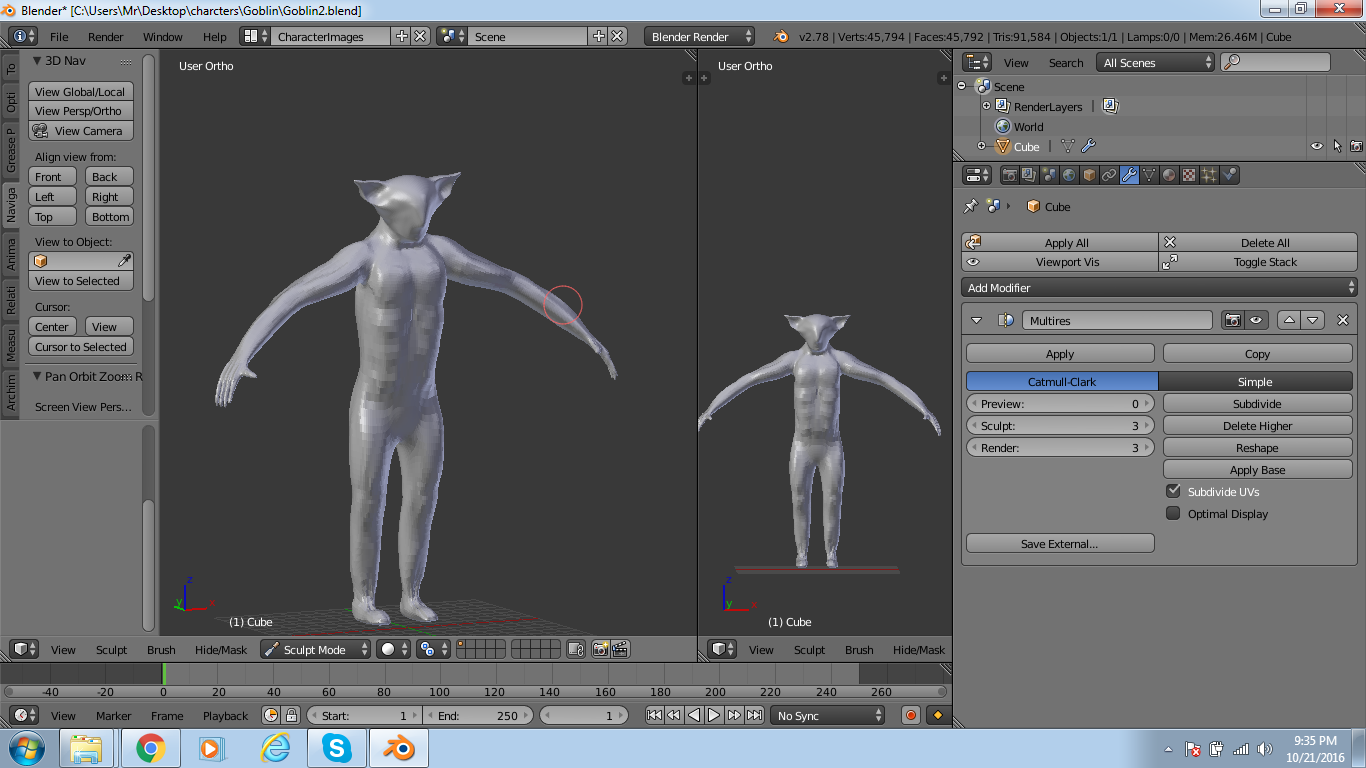Expand the RenderLayers tree item

pyautogui.click(x=987, y=106)
